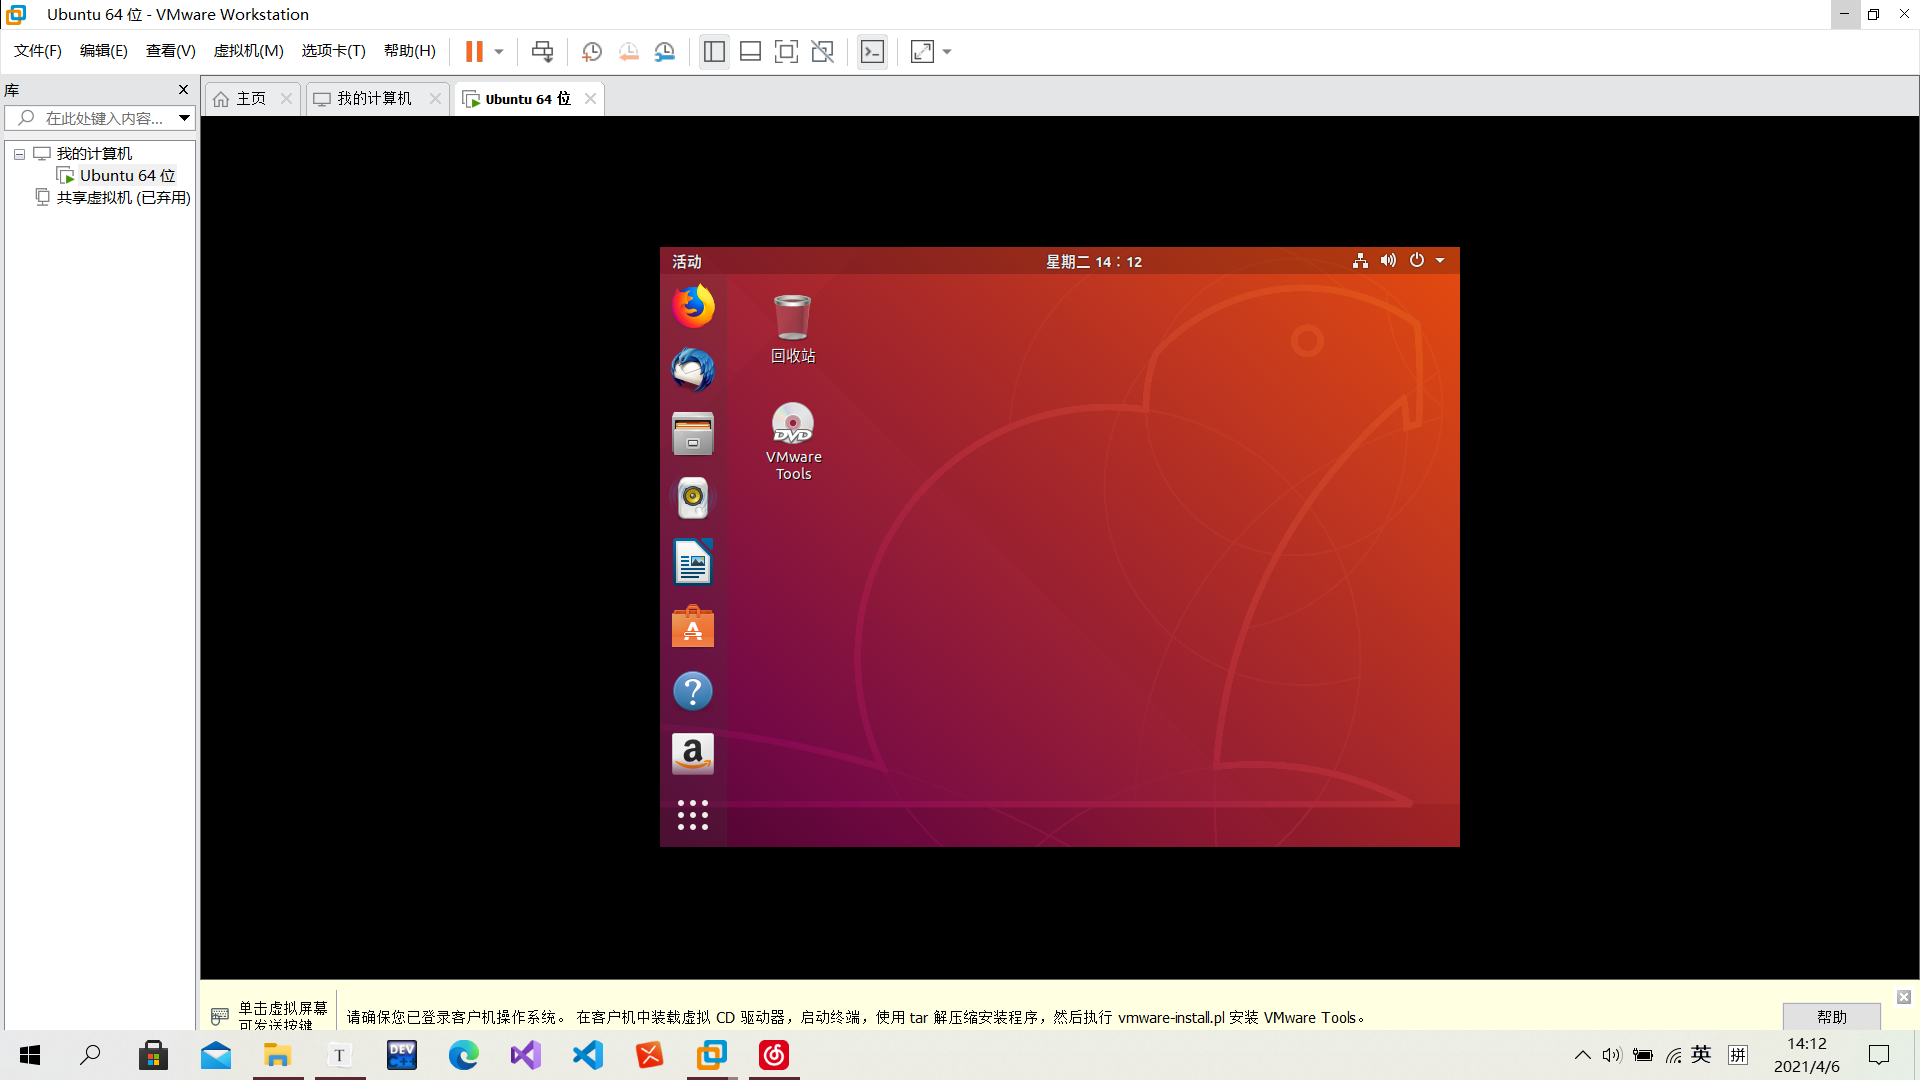Click the library search input field
Viewport: 1920px width, 1080px height.
pos(104,118)
